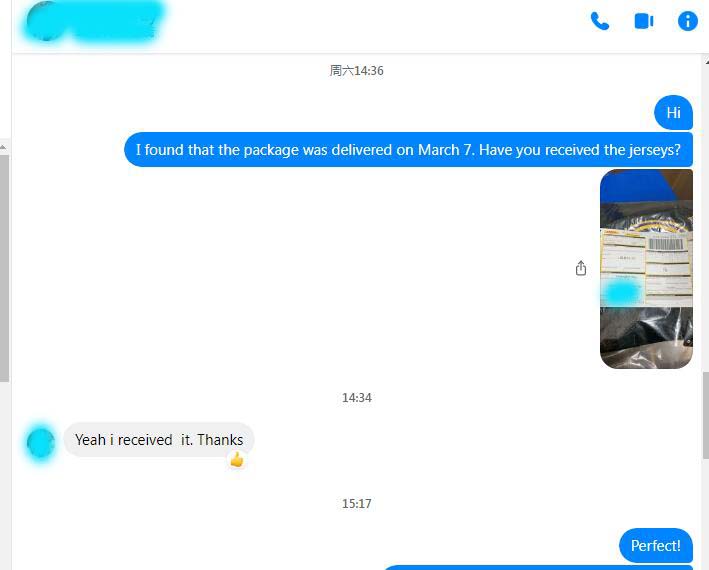Click the left panel scrollbar thumb
The height and width of the screenshot is (570, 709).
pyautogui.click(x=5, y=269)
